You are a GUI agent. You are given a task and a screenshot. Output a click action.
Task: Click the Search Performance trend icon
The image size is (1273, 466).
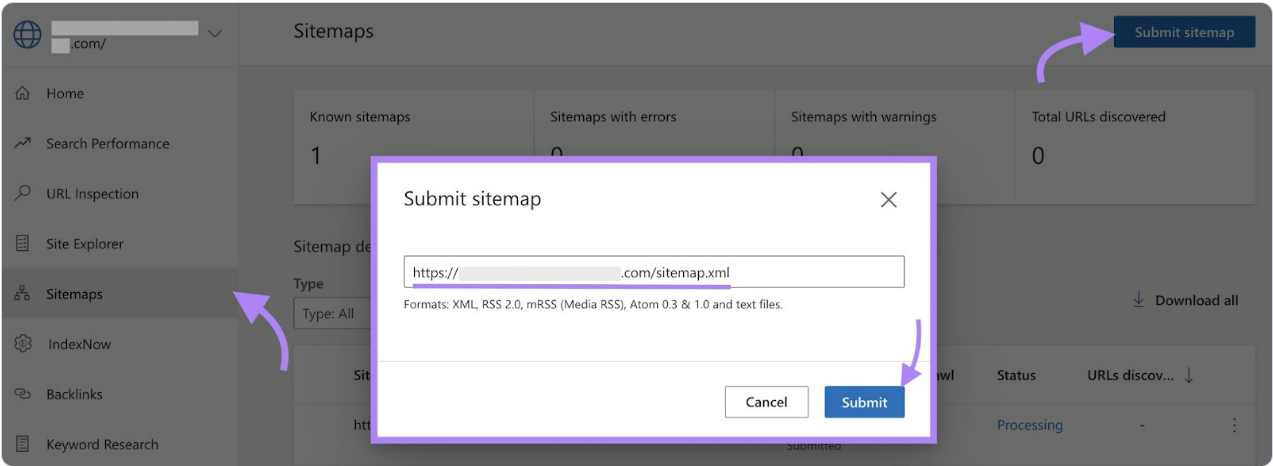[x=22, y=144]
